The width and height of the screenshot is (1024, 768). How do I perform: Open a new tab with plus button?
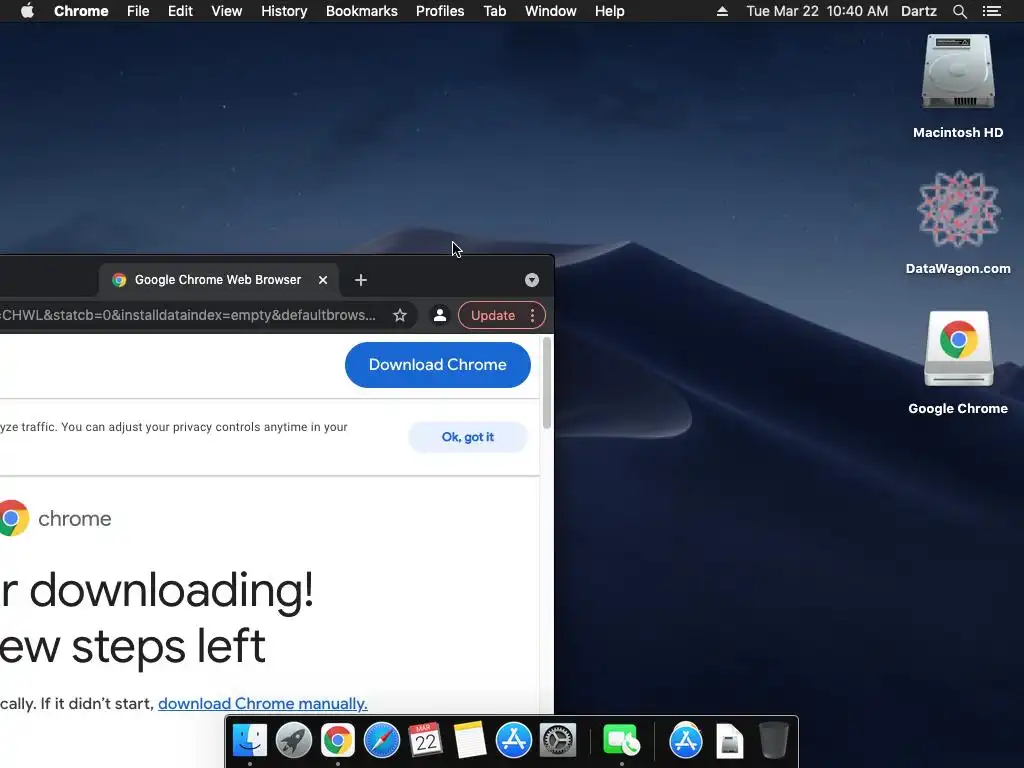pos(360,280)
